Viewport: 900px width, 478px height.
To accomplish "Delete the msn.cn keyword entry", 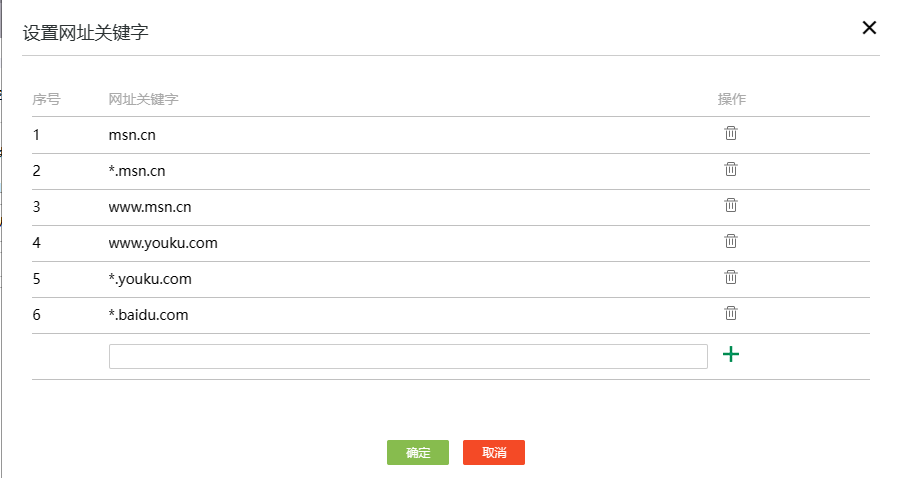I will (x=731, y=133).
